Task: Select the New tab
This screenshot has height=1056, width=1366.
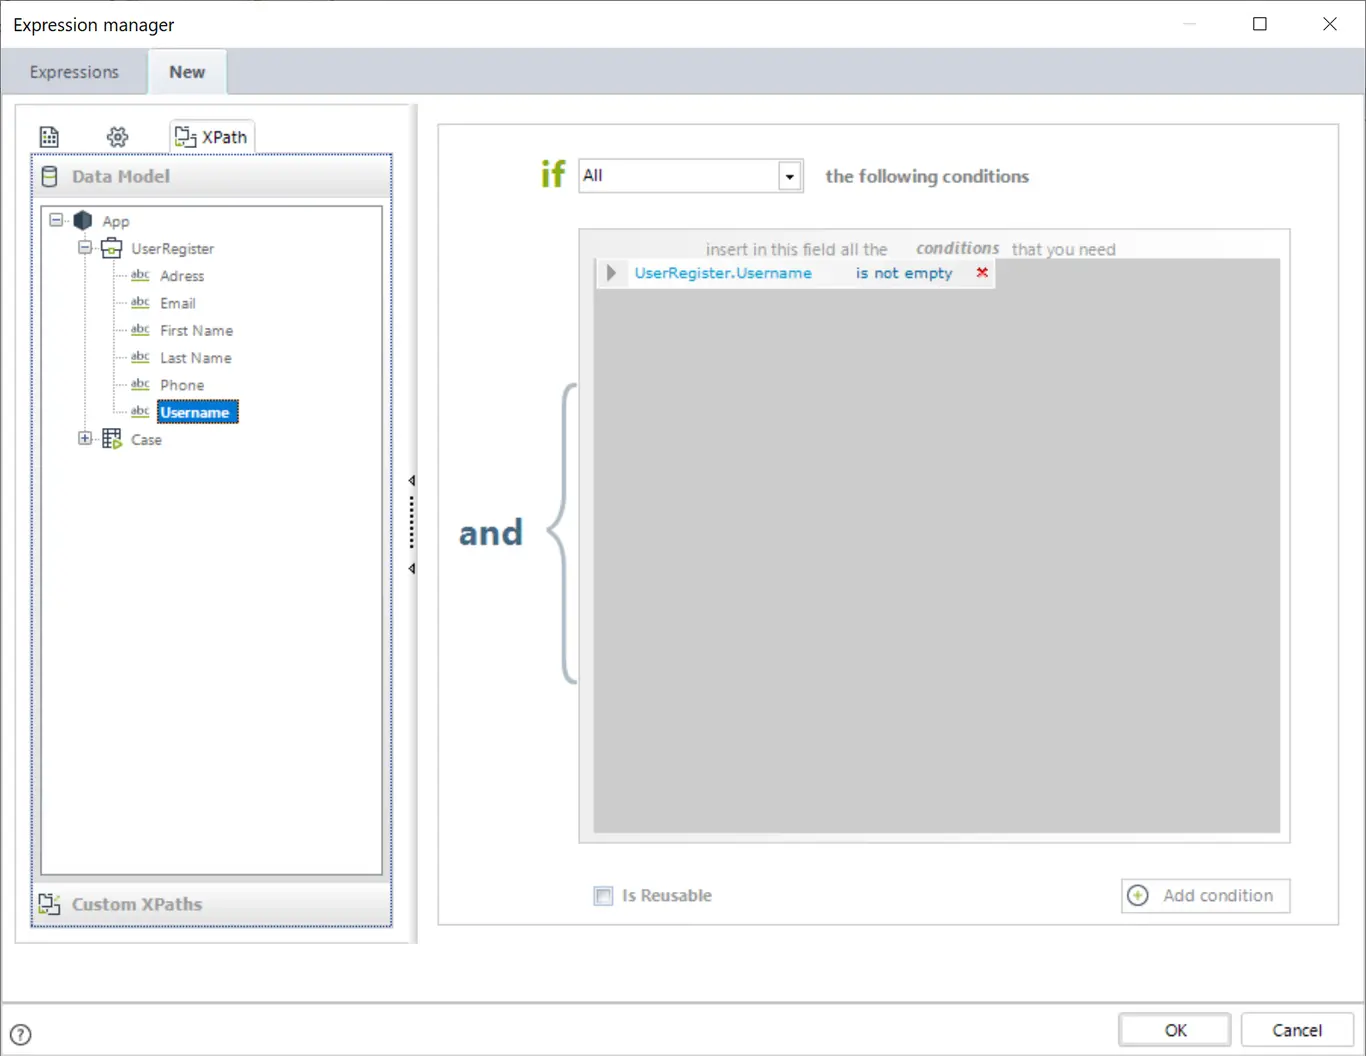Action: coord(187,72)
